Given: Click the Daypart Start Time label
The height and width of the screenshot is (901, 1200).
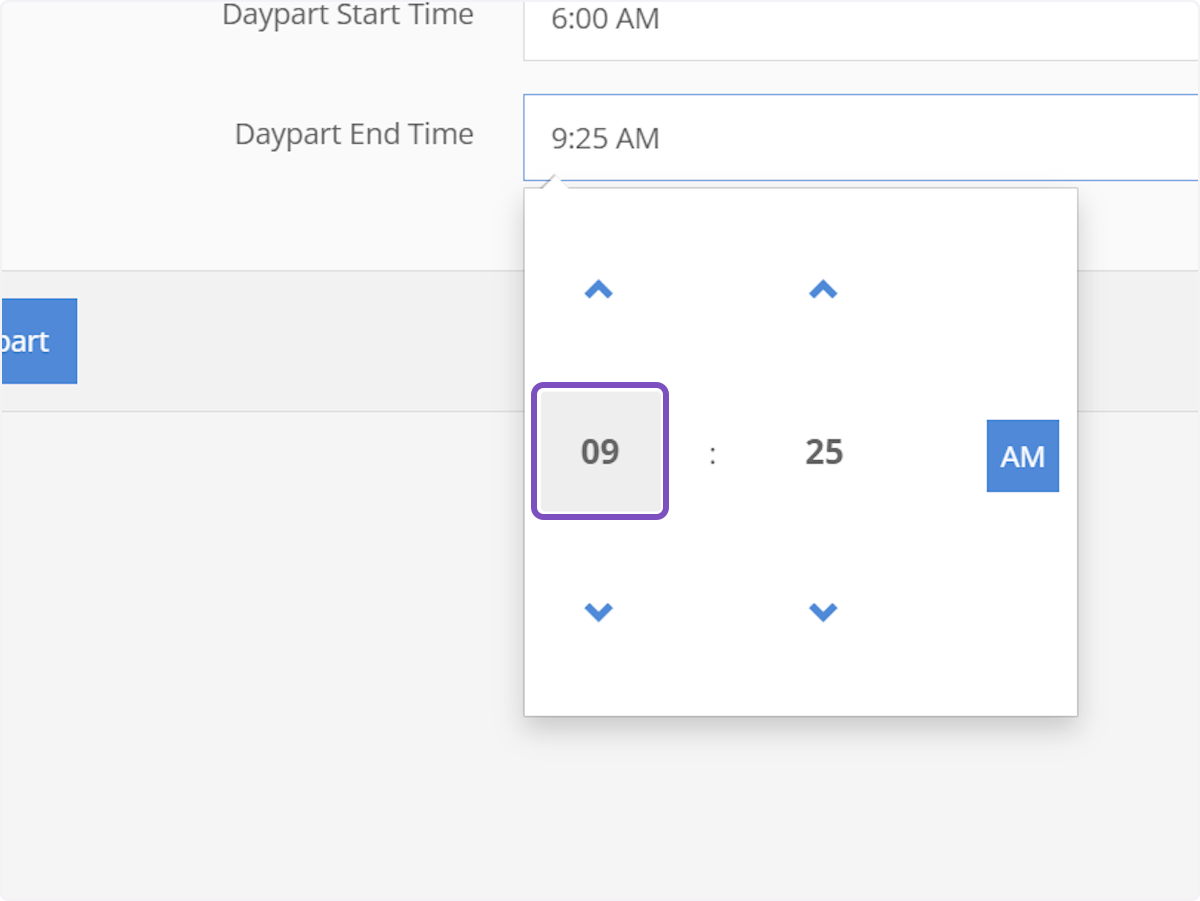Looking at the screenshot, I should pos(349,15).
